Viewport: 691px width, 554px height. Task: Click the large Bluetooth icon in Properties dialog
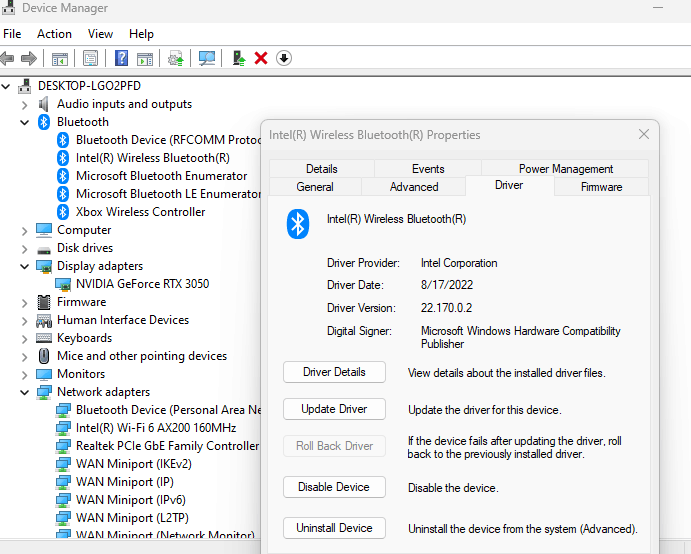coord(298,224)
